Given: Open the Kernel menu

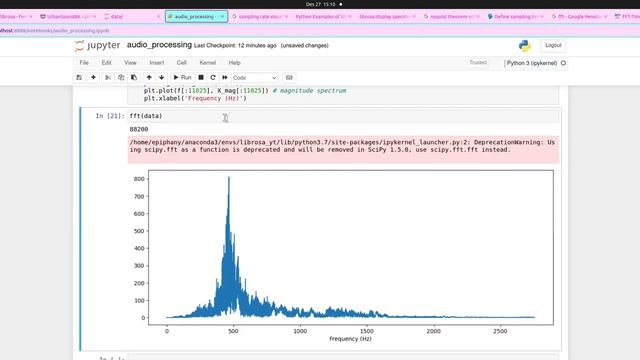Looking at the screenshot, I should [207, 63].
